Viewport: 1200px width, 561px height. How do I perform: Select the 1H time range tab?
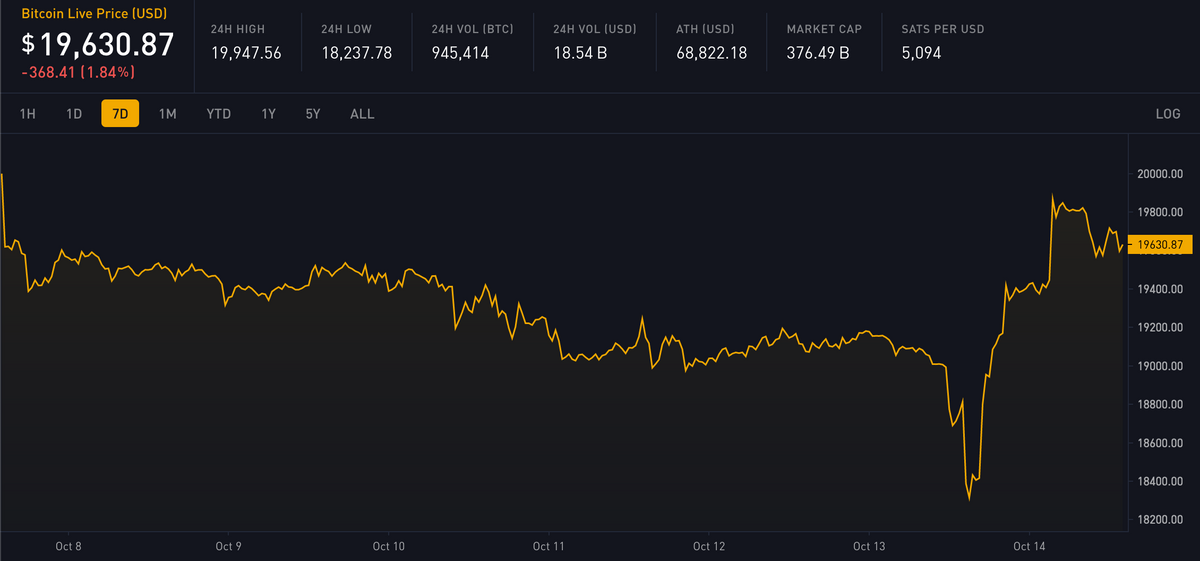28,114
